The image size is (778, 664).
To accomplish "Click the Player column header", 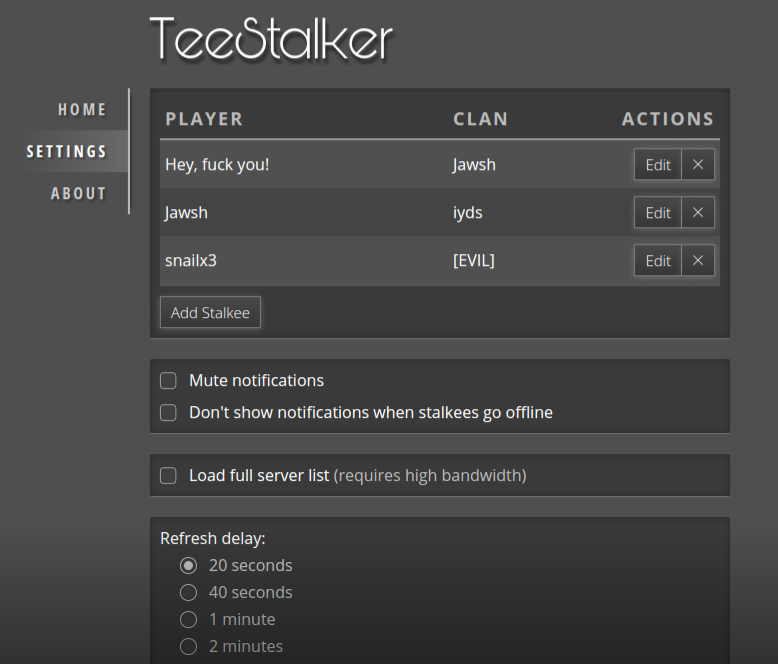I will pos(204,119).
